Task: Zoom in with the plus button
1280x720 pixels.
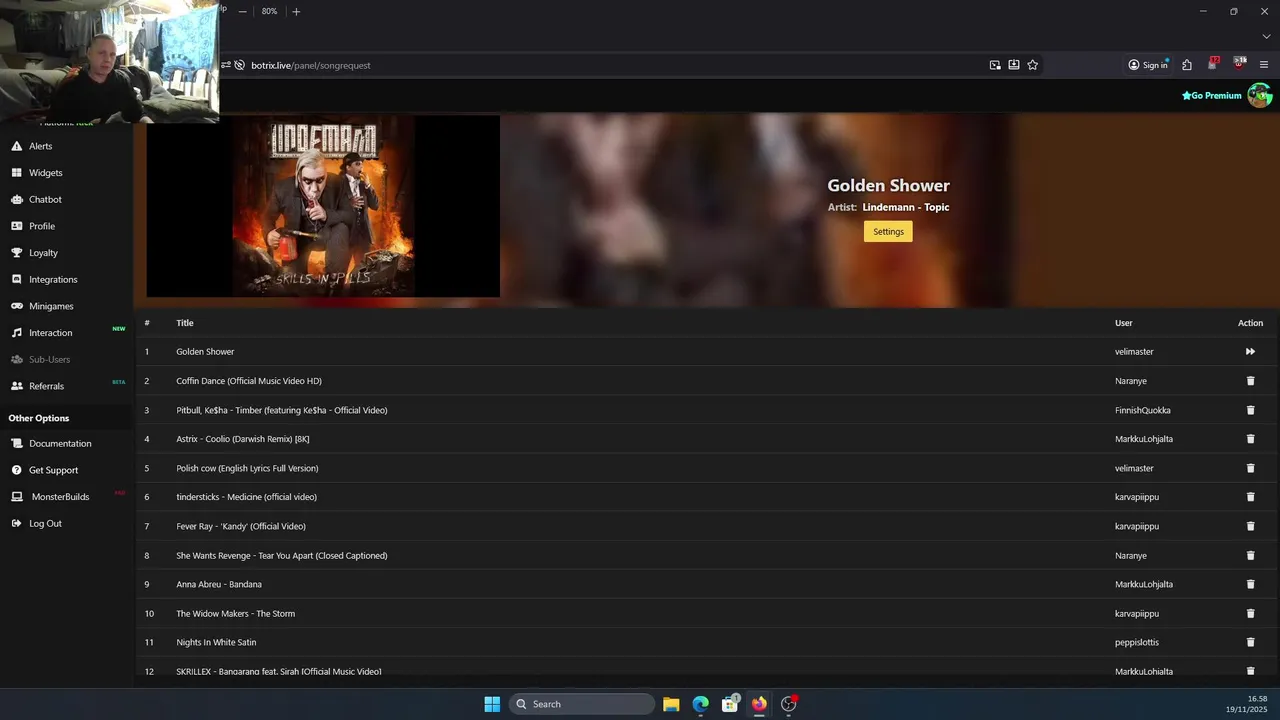Action: [296, 11]
